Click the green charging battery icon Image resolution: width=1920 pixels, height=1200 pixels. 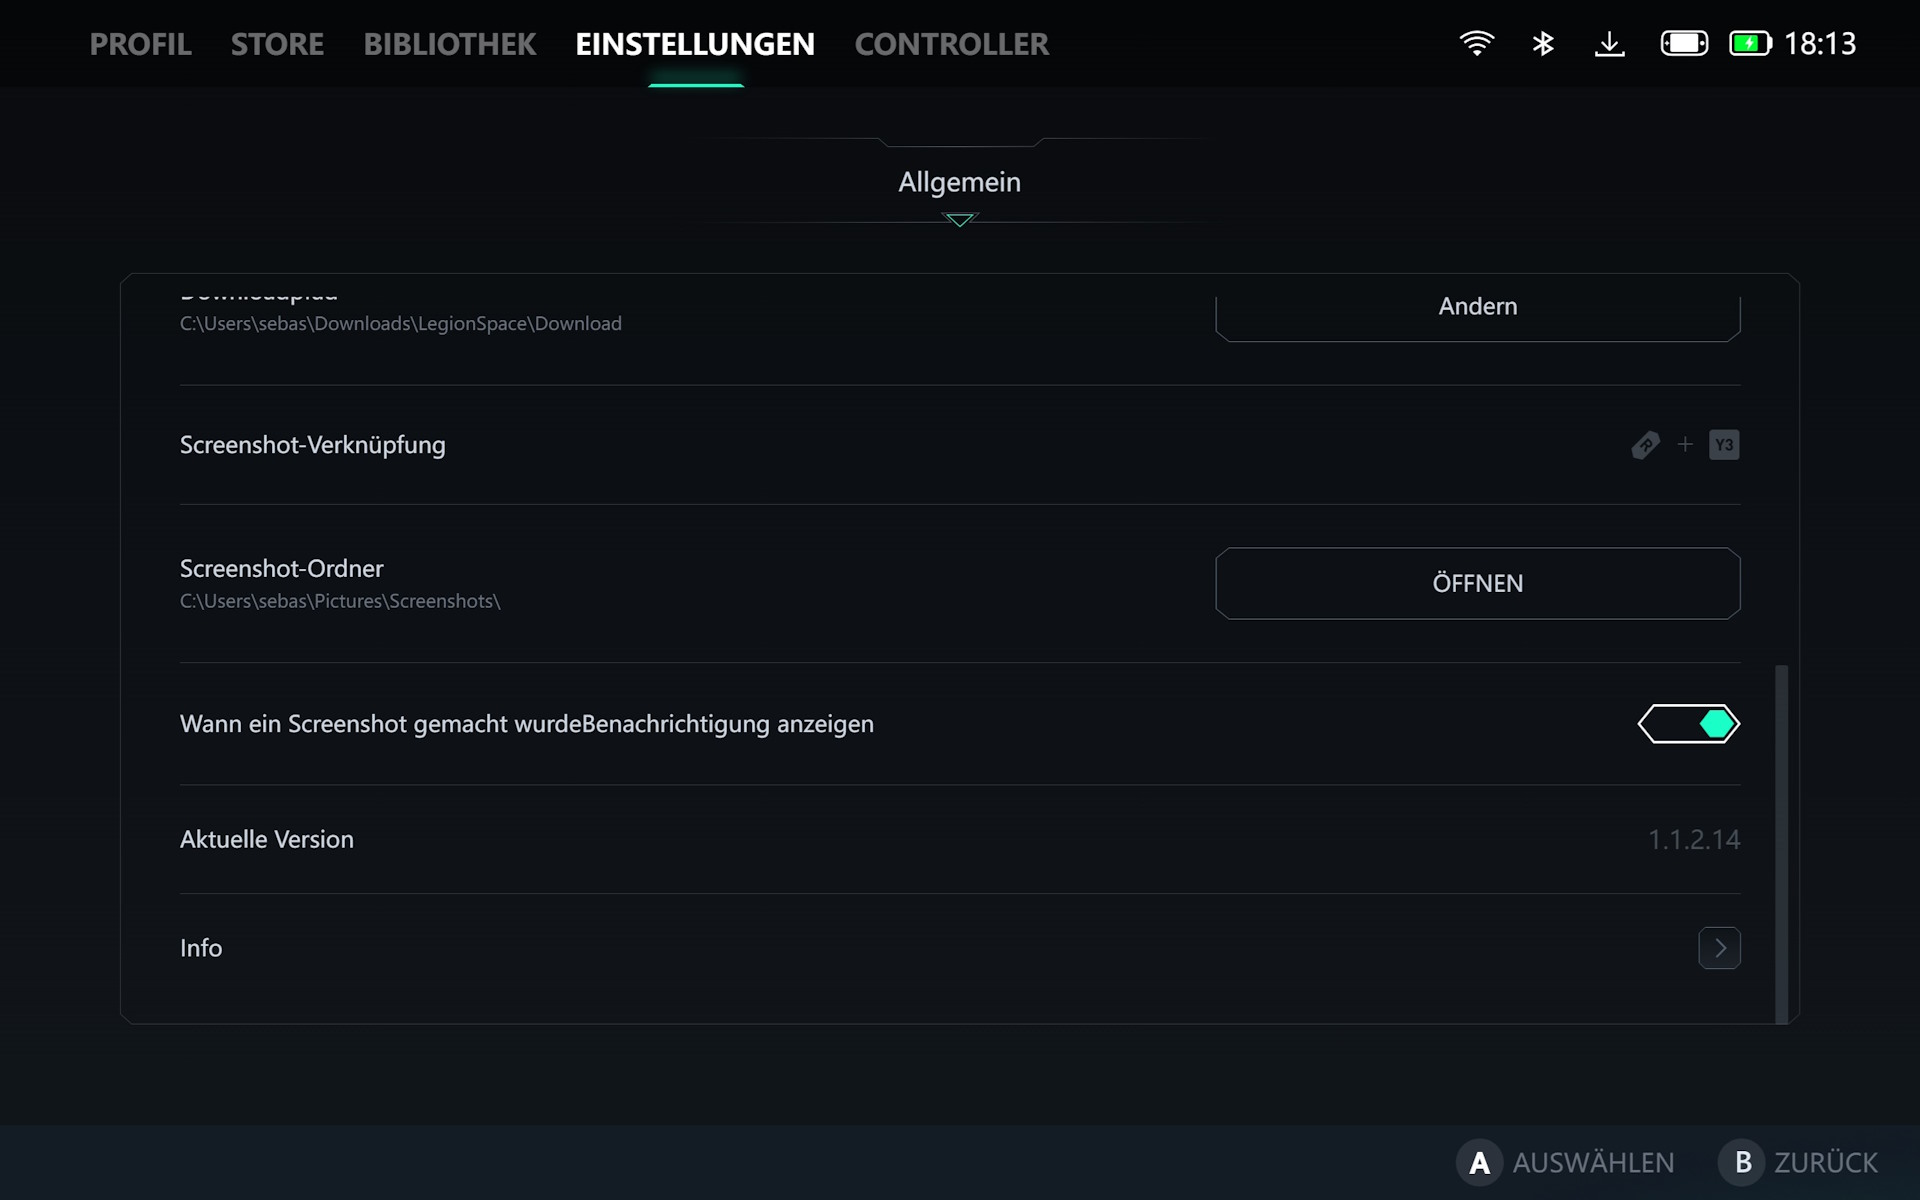(x=1750, y=43)
